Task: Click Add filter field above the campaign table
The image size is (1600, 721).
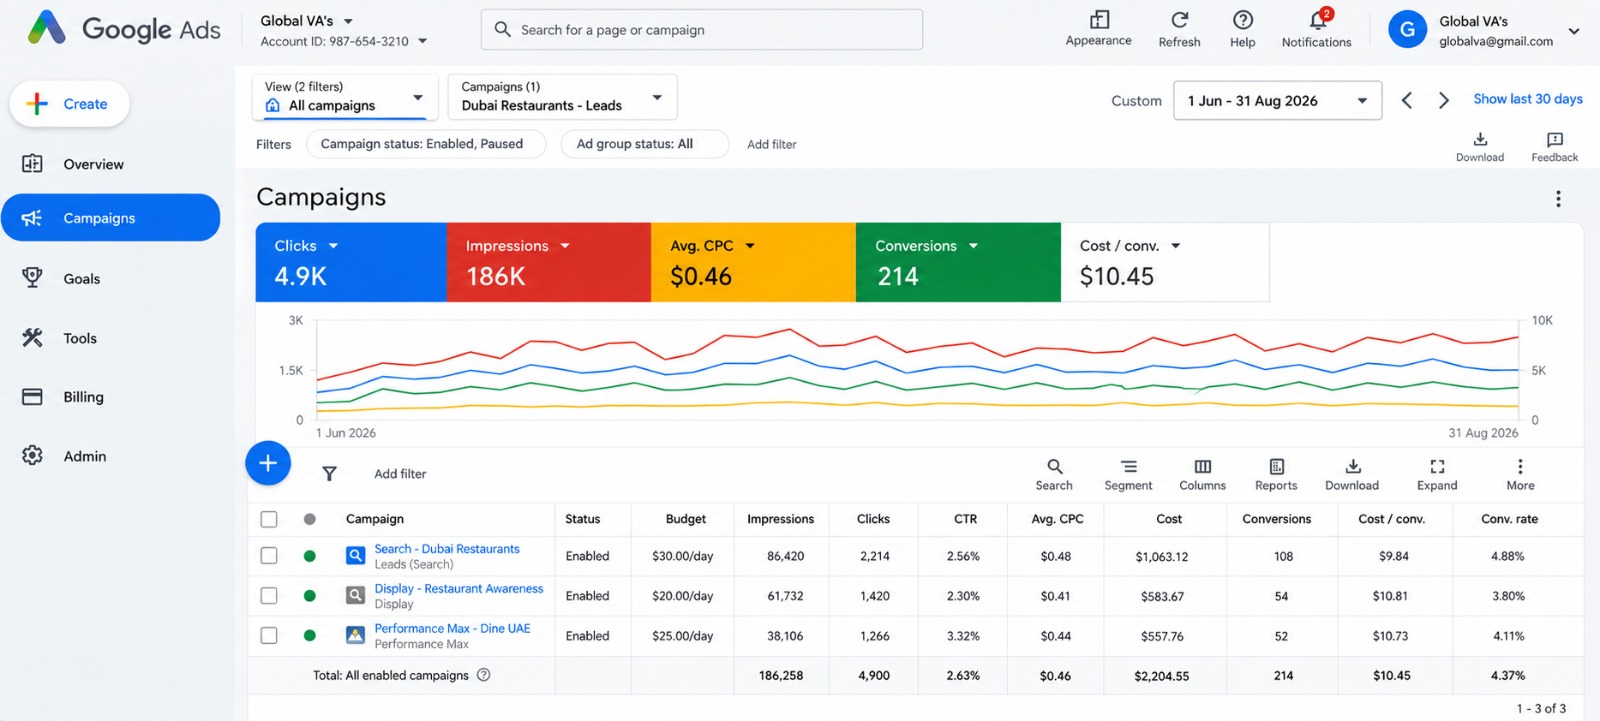Action: point(400,474)
